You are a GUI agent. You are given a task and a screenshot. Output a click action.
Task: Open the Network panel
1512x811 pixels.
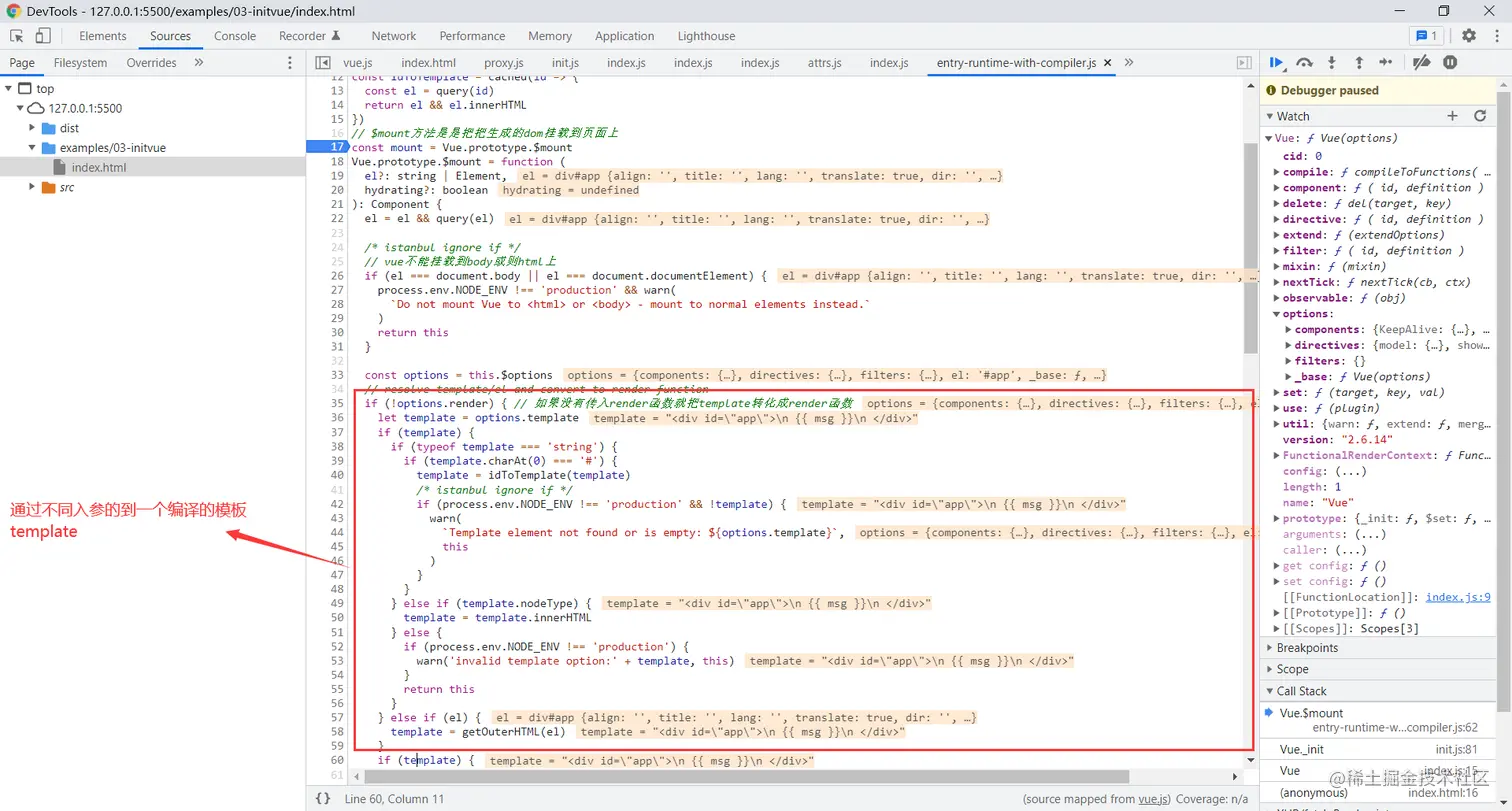pyautogui.click(x=394, y=36)
